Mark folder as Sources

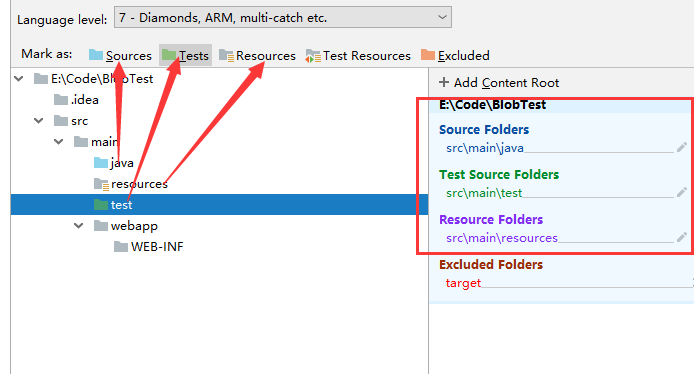[120, 55]
